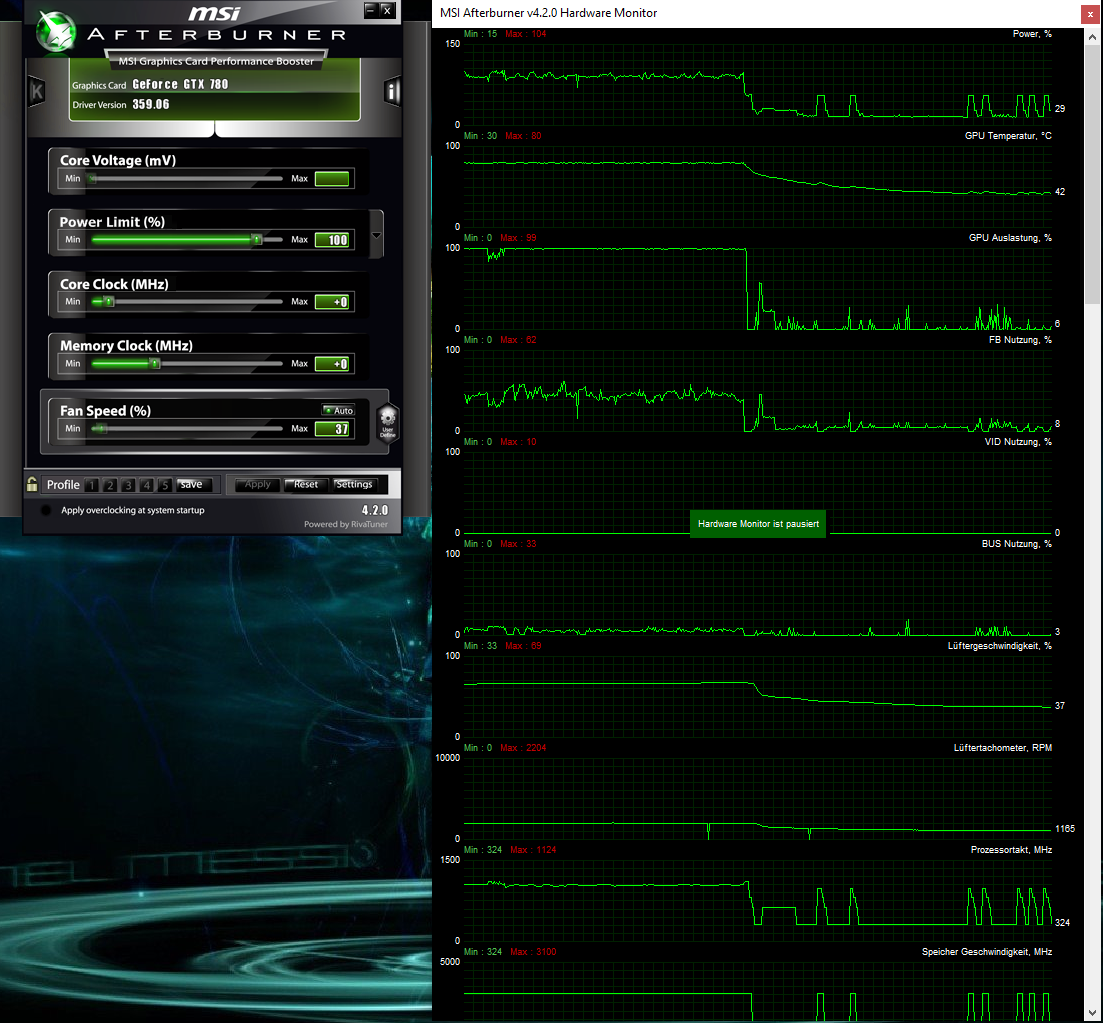Click the Lüftergeschwindigkeit graph
Image resolution: width=1103 pixels, height=1023 pixels.
tap(758, 697)
